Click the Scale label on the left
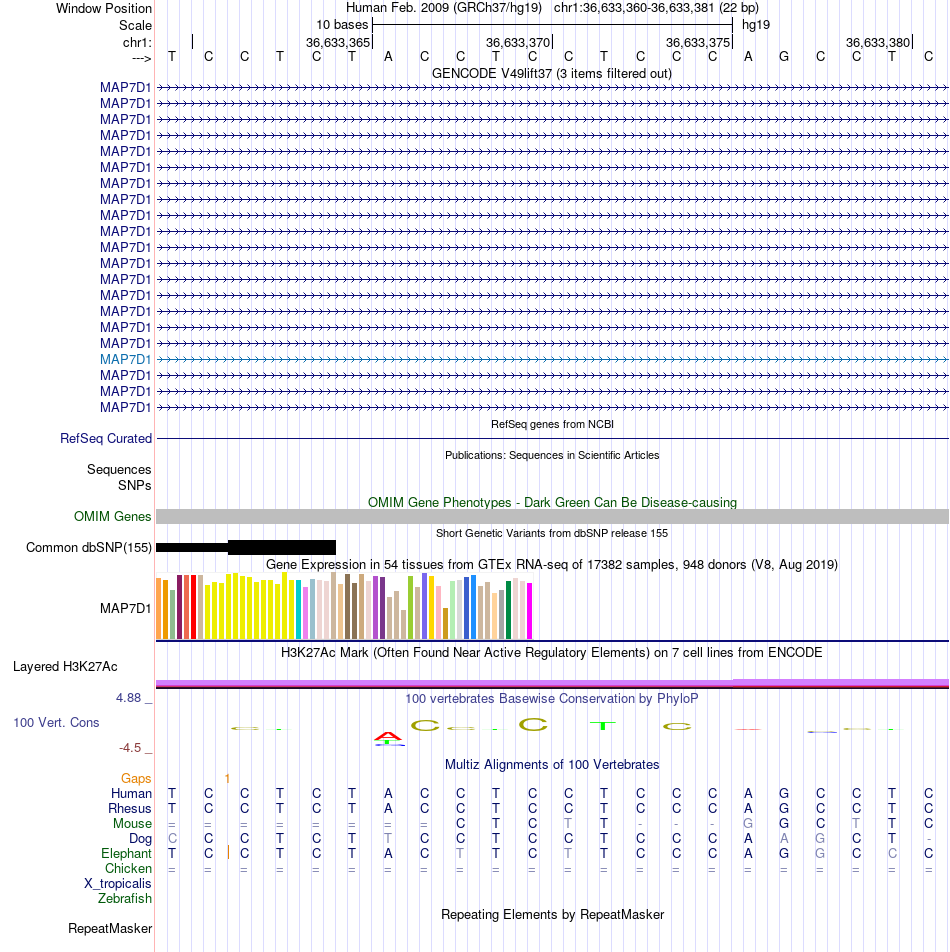Viewport: 950px width, 952px height. [x=135, y=26]
